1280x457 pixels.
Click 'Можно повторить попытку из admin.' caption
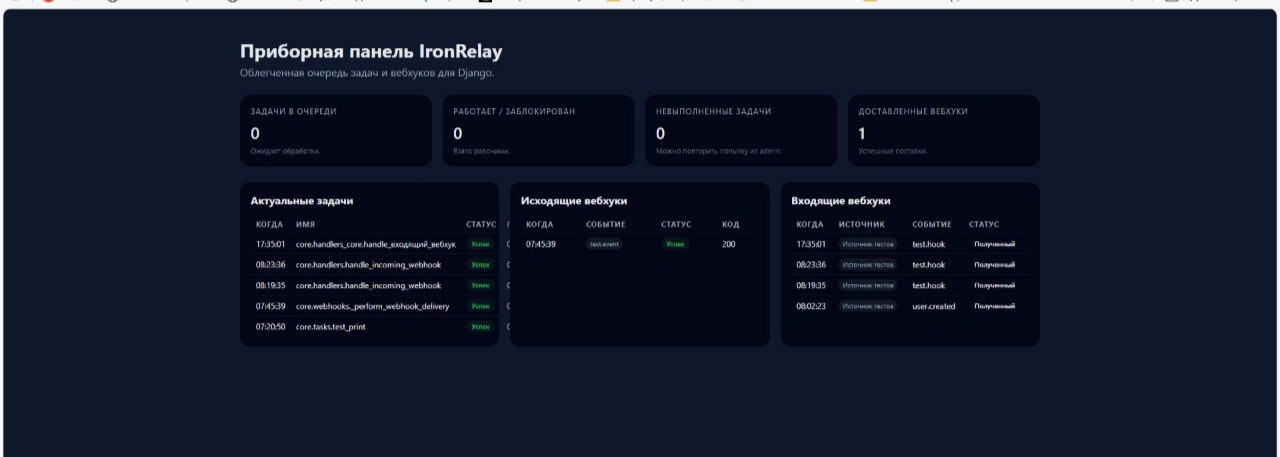click(x=719, y=151)
